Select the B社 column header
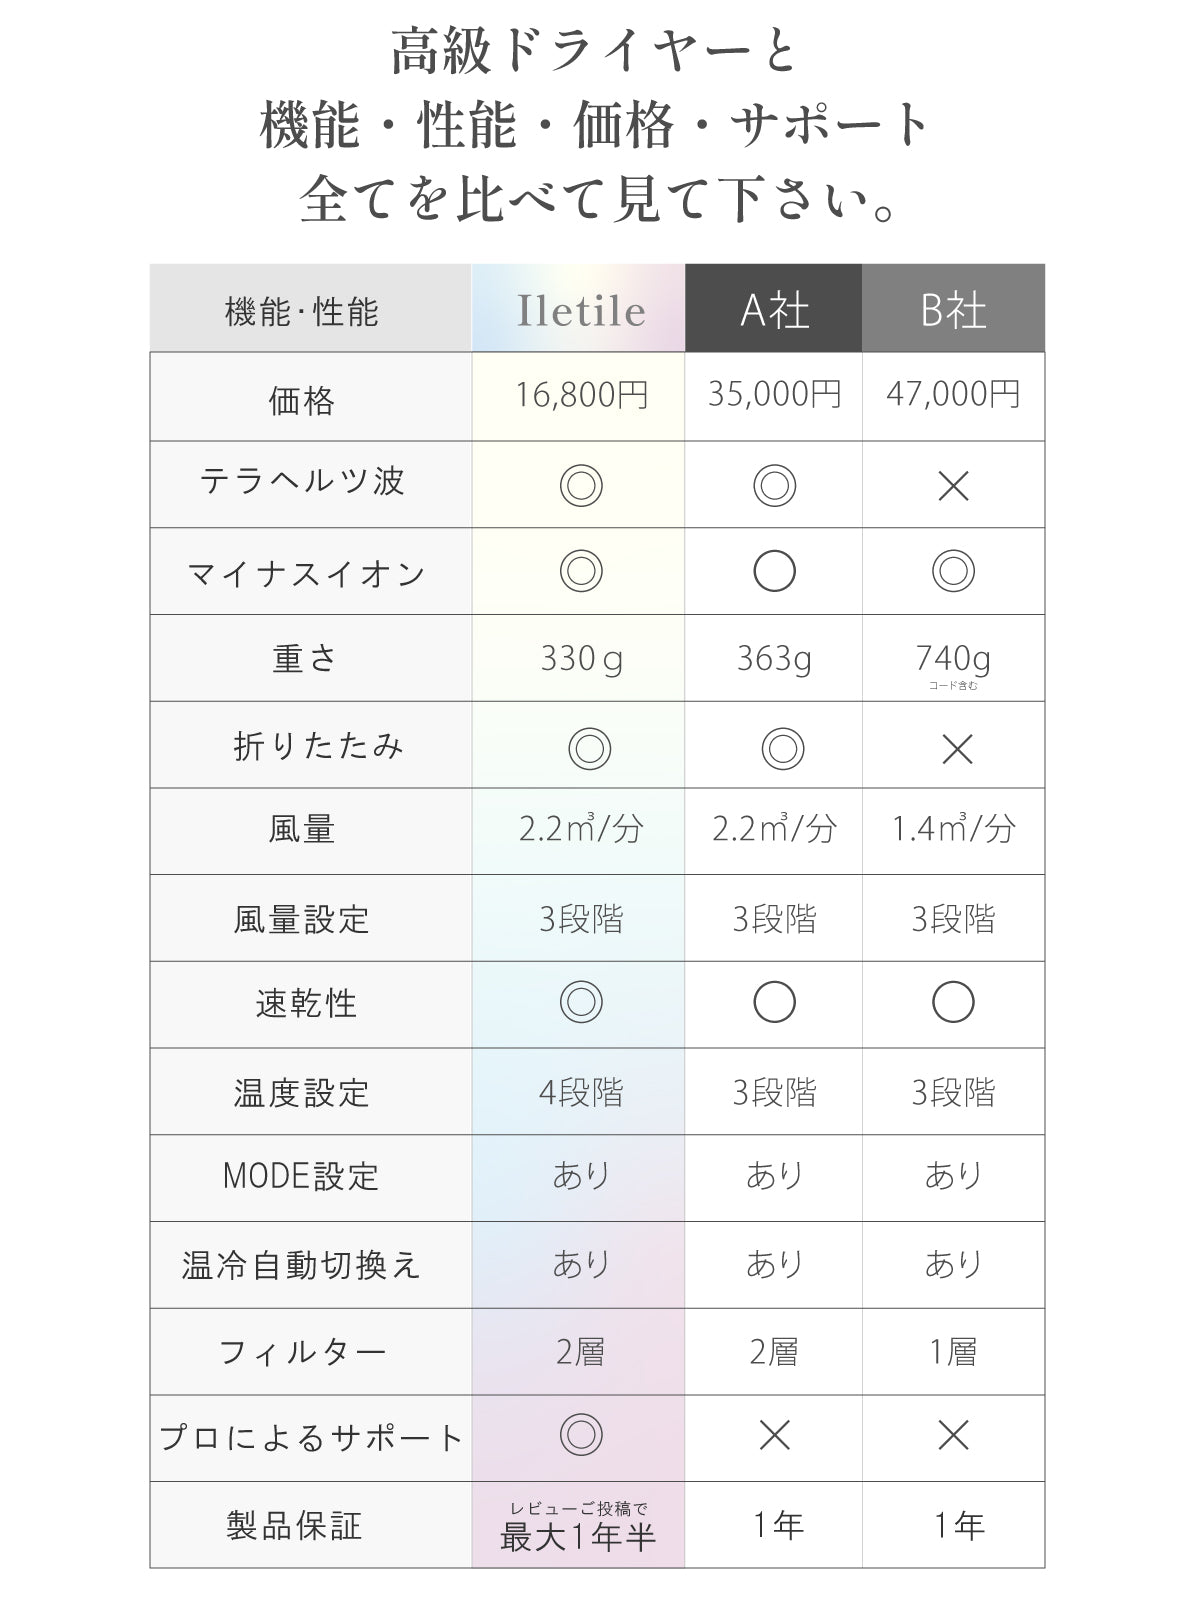Screen dimensions: 1200x1600 point(953,310)
